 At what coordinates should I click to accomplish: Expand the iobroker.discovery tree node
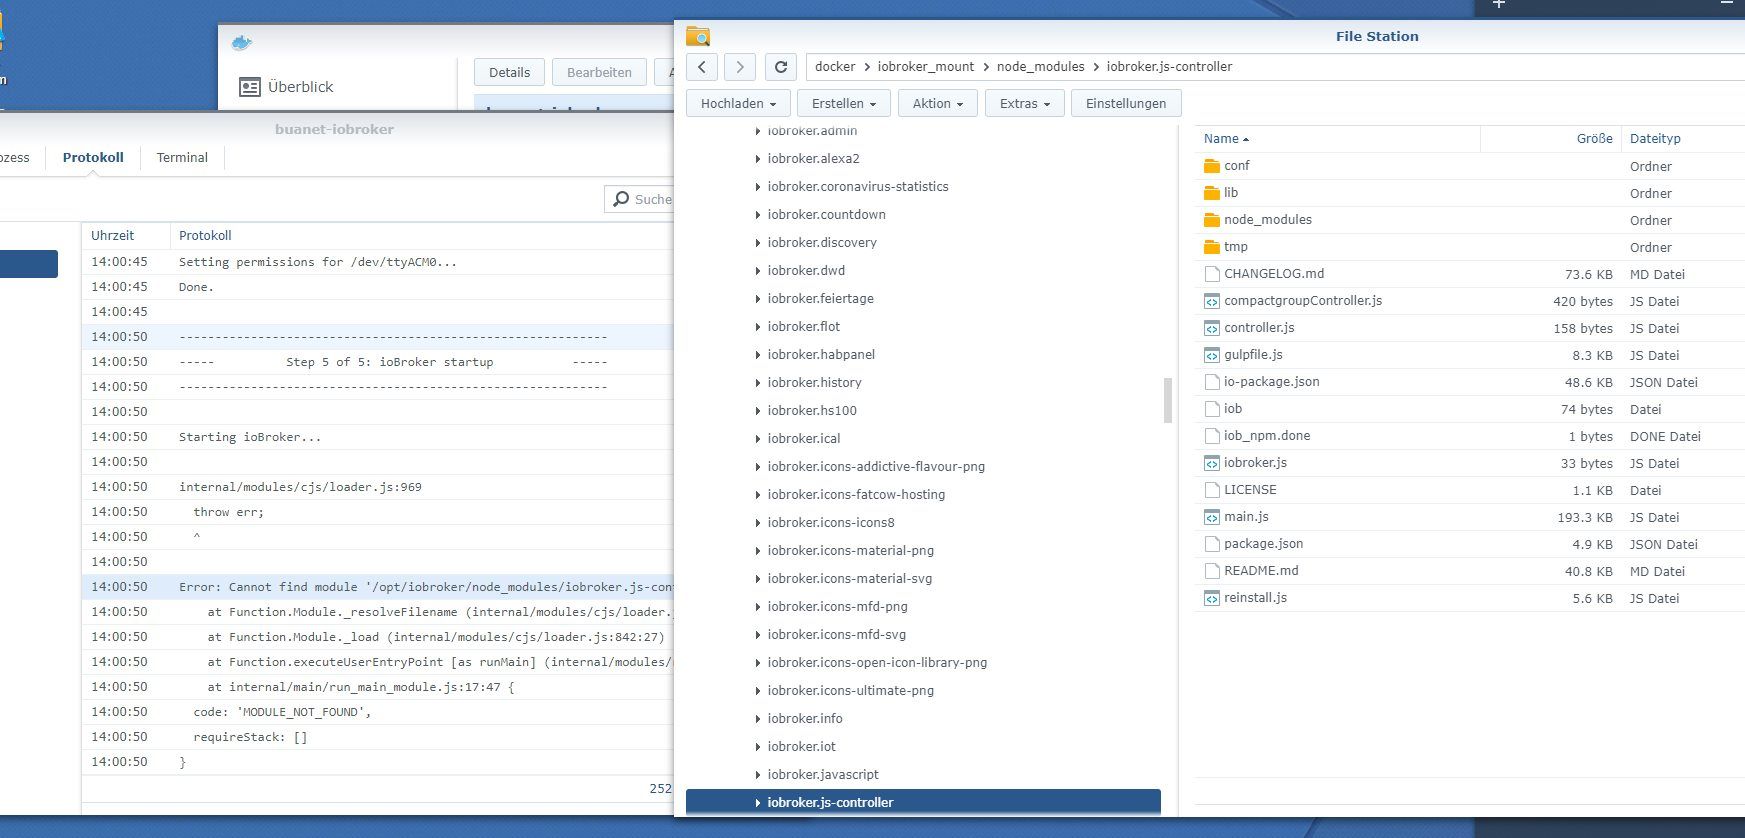(x=758, y=243)
